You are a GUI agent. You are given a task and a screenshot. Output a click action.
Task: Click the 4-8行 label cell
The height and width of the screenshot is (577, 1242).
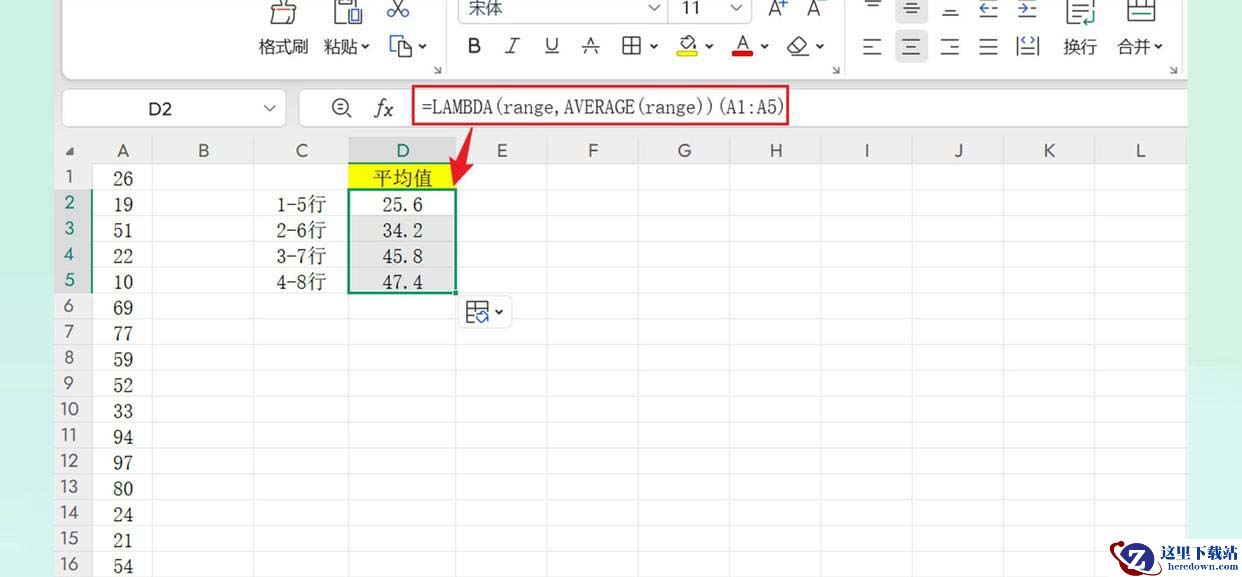point(301,282)
